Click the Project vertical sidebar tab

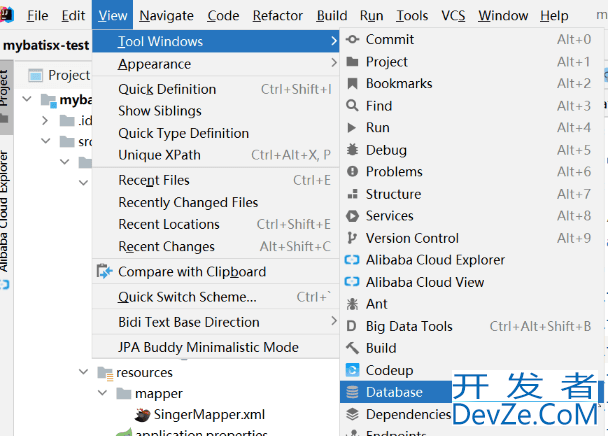point(5,96)
